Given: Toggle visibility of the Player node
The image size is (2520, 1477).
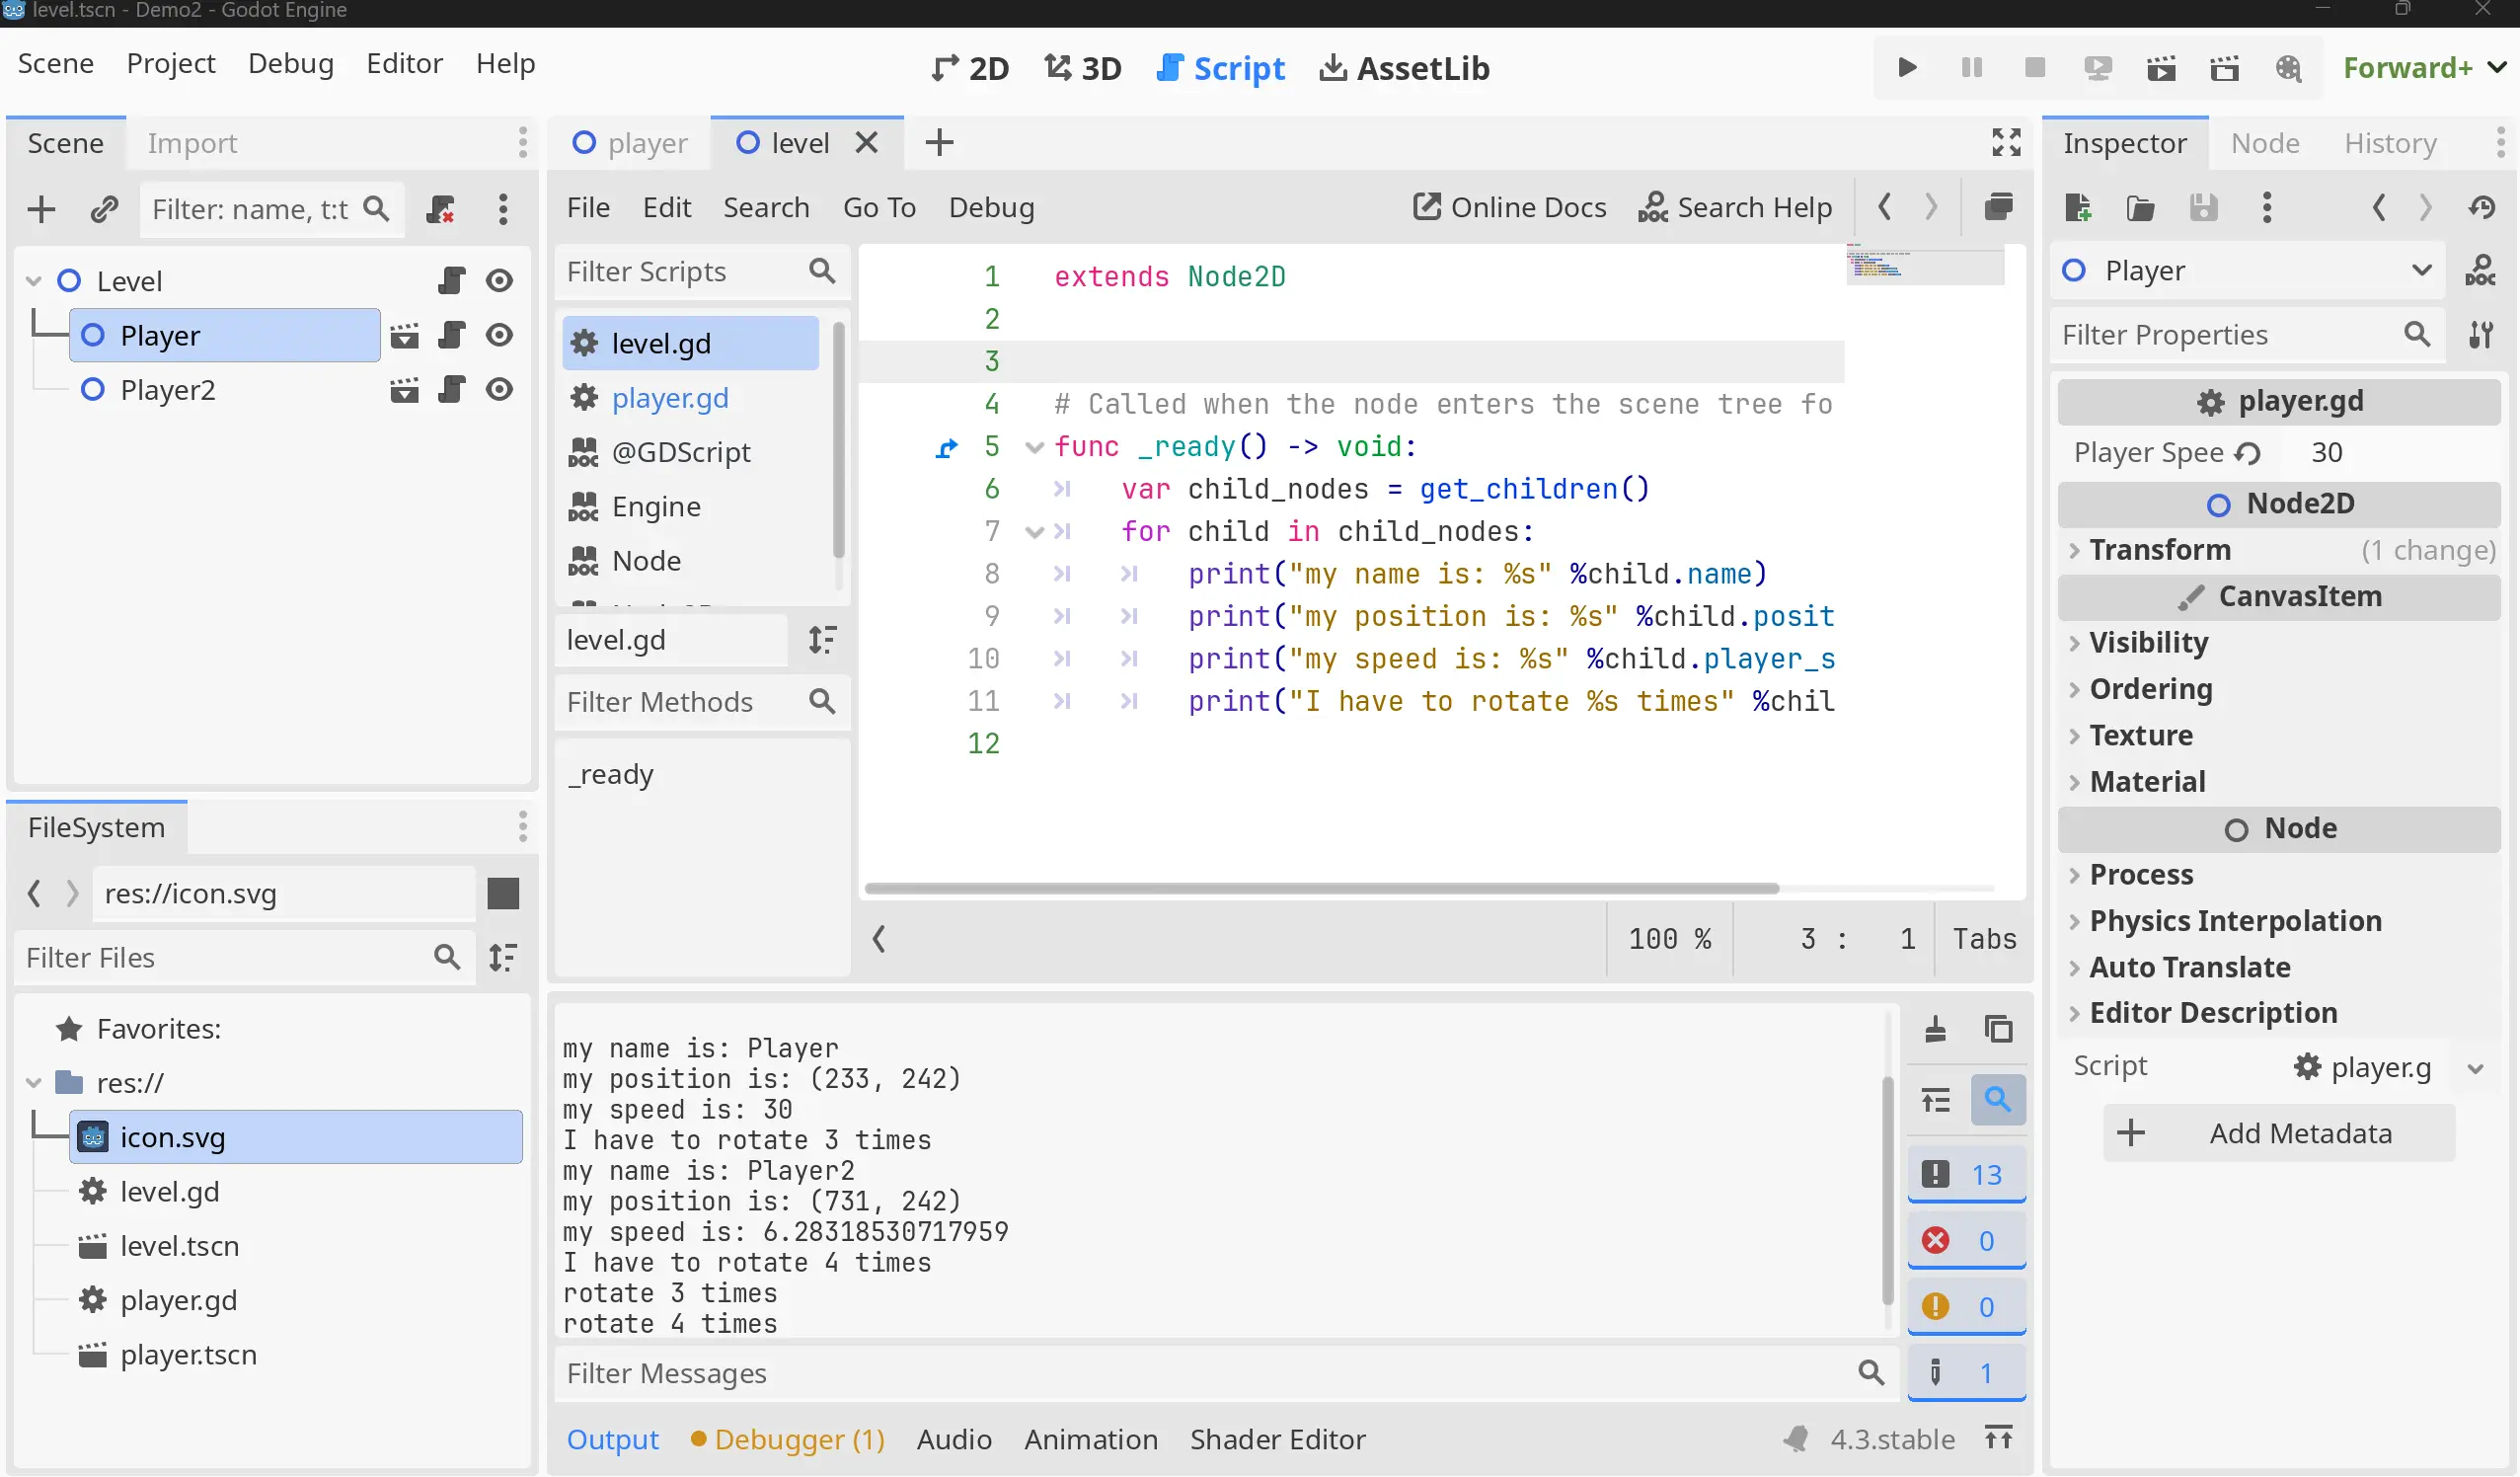Looking at the screenshot, I should pyautogui.click(x=499, y=335).
